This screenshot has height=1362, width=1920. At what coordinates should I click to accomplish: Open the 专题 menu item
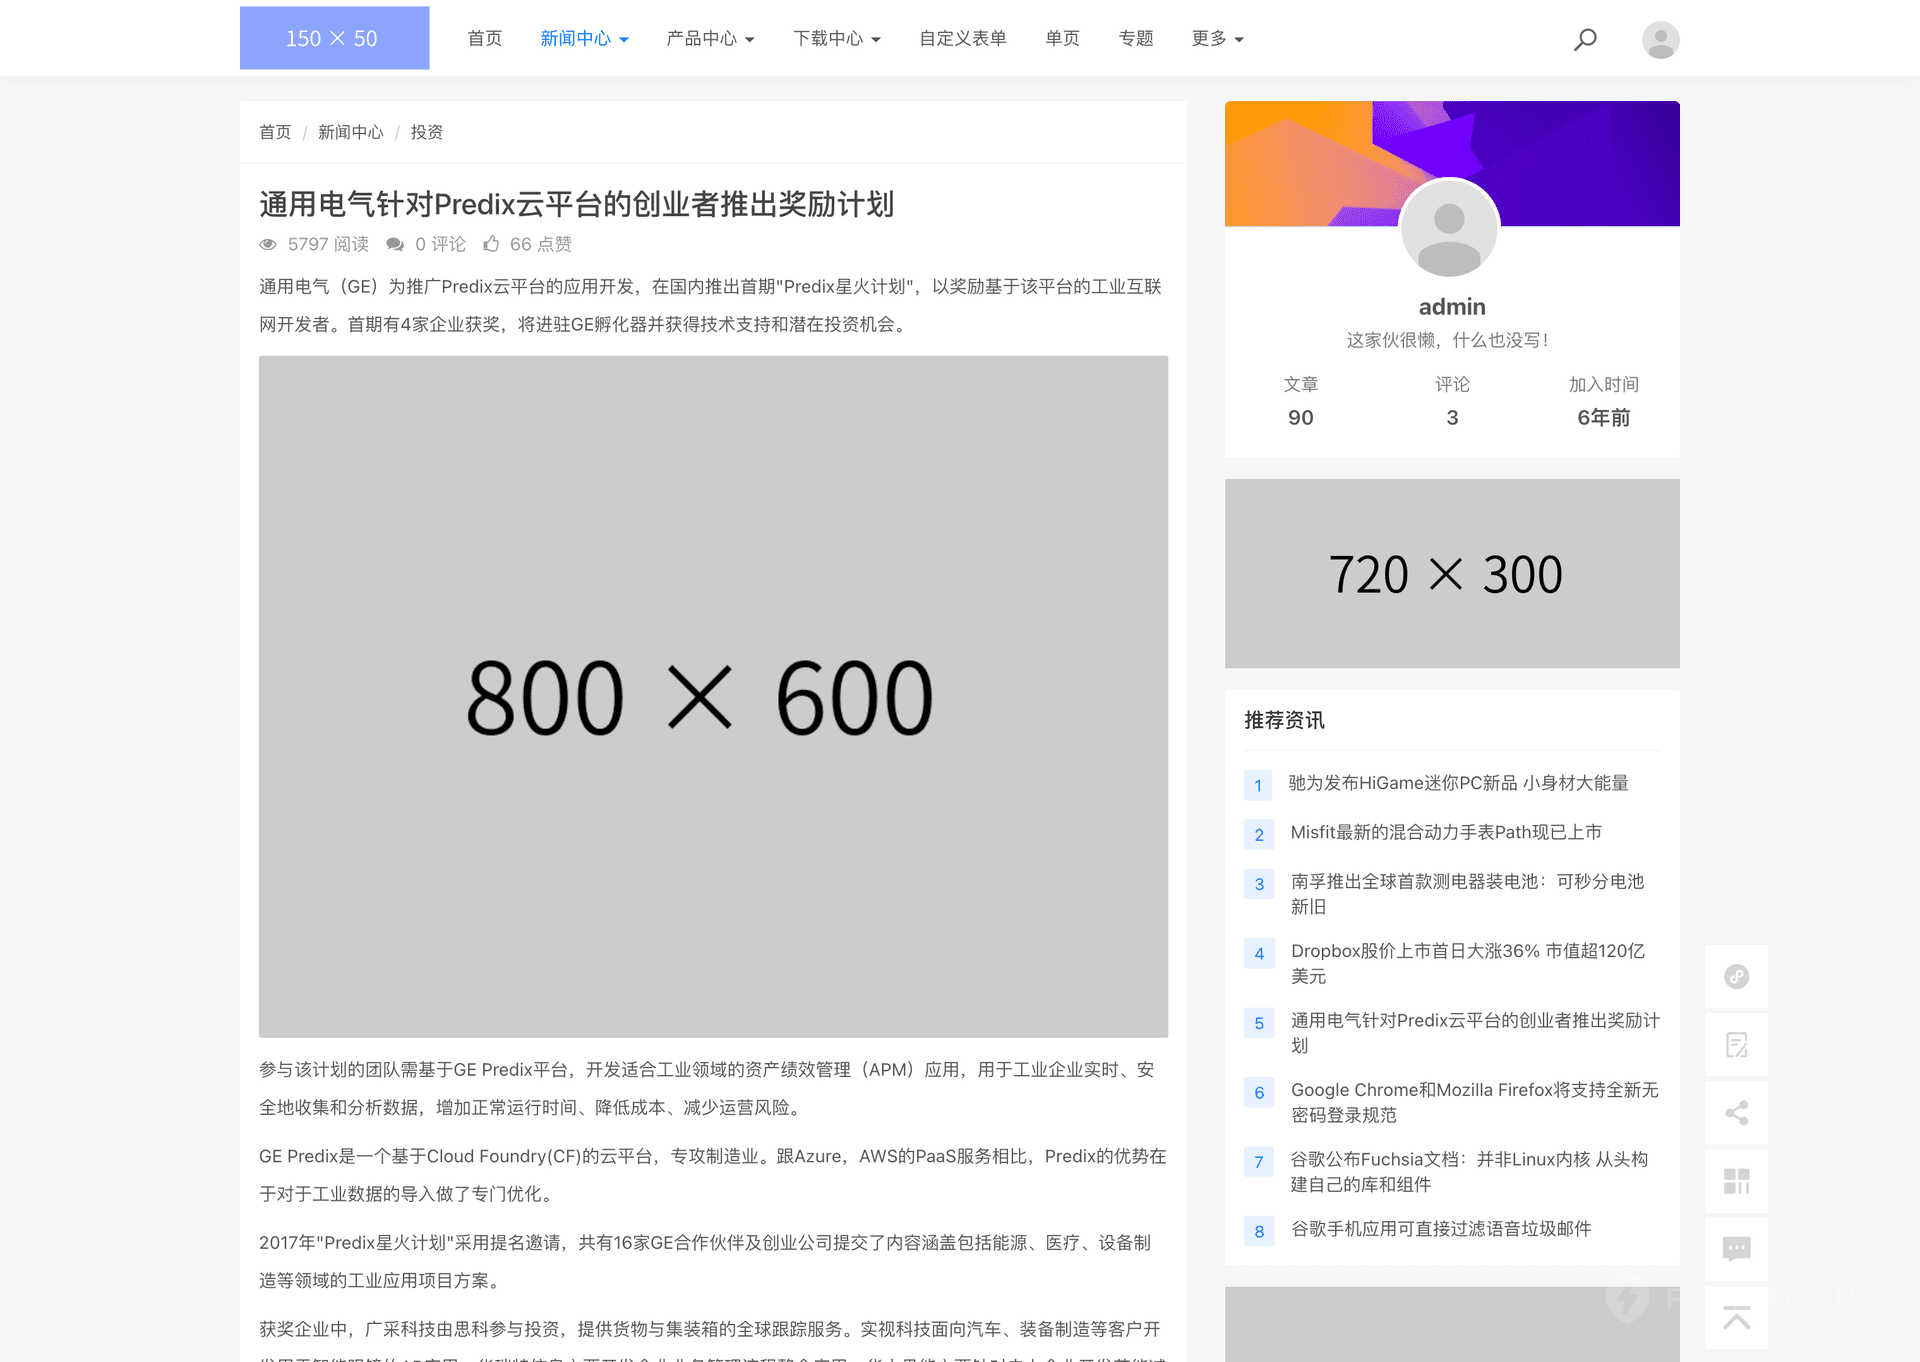pyautogui.click(x=1136, y=39)
